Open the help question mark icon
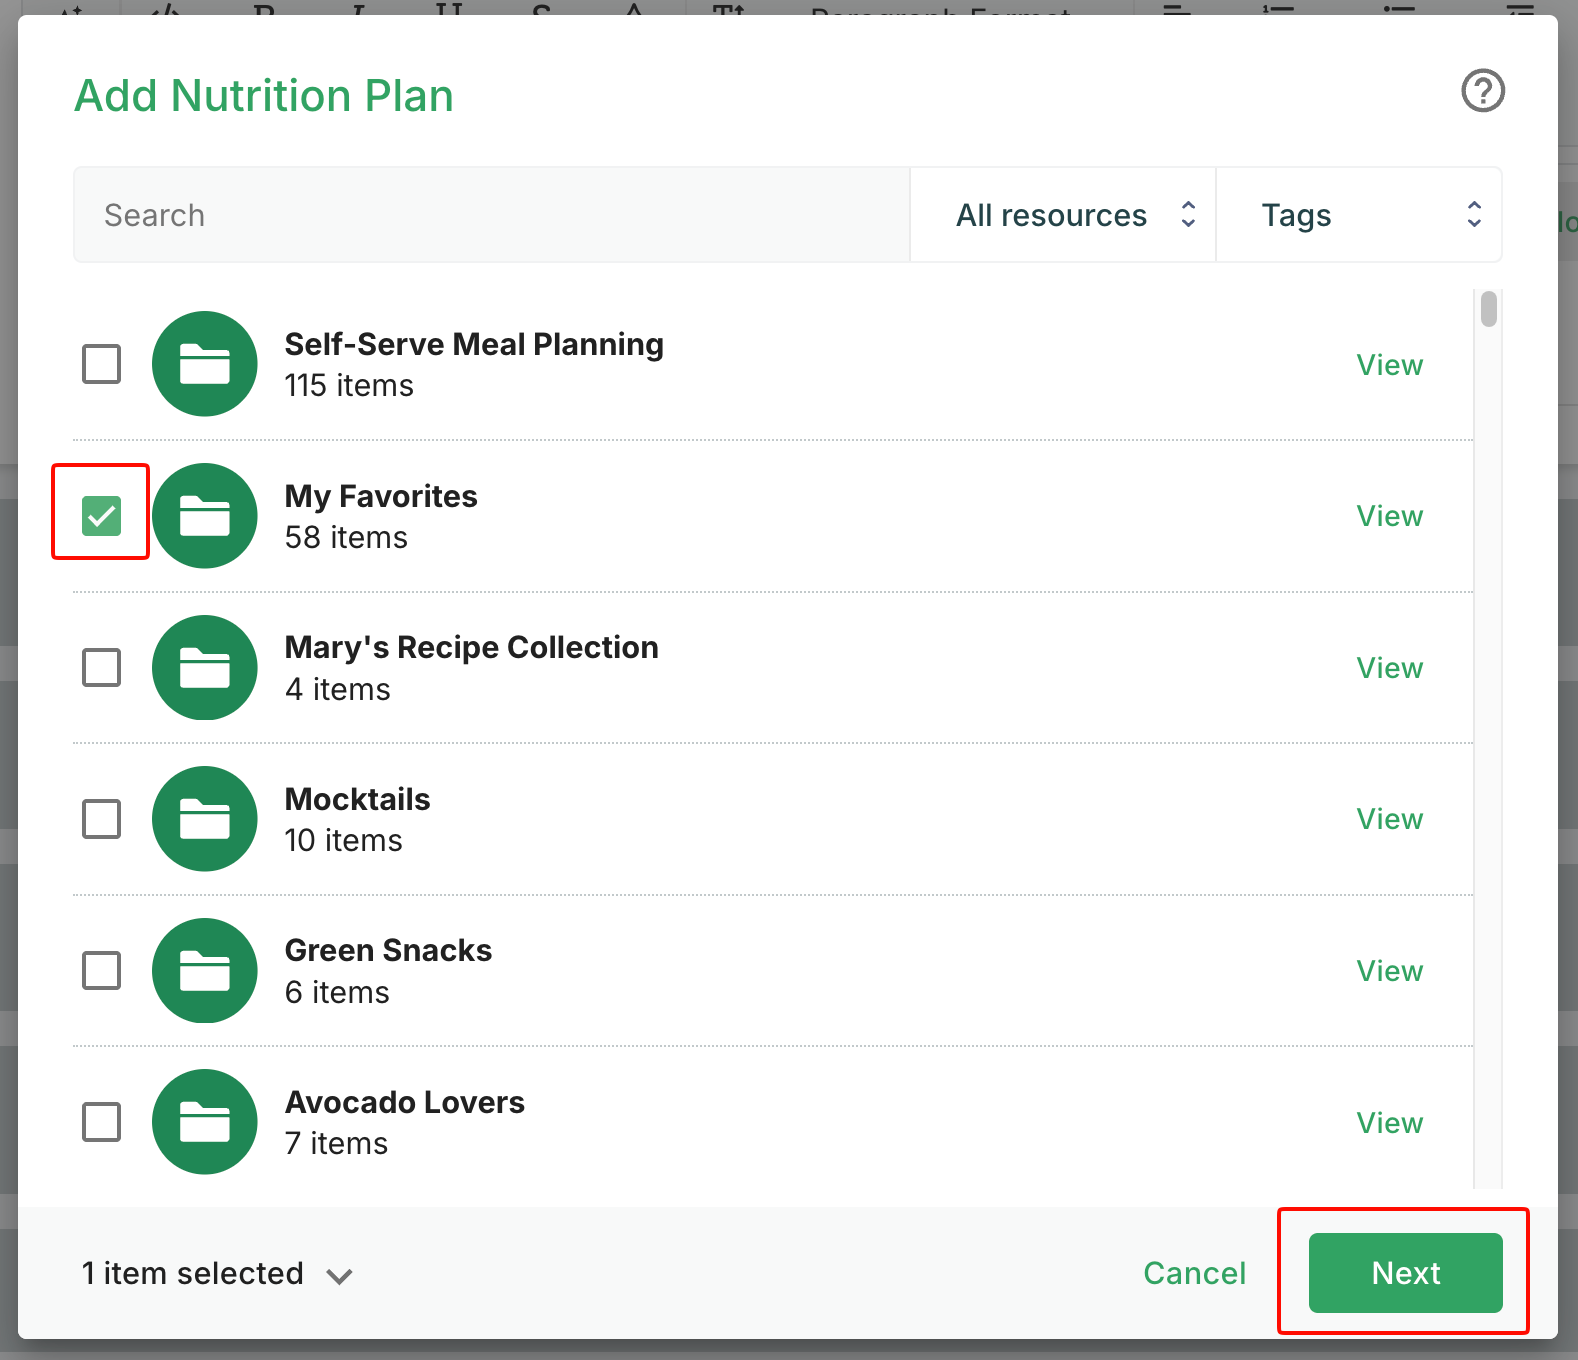This screenshot has height=1360, width=1578. (x=1483, y=91)
